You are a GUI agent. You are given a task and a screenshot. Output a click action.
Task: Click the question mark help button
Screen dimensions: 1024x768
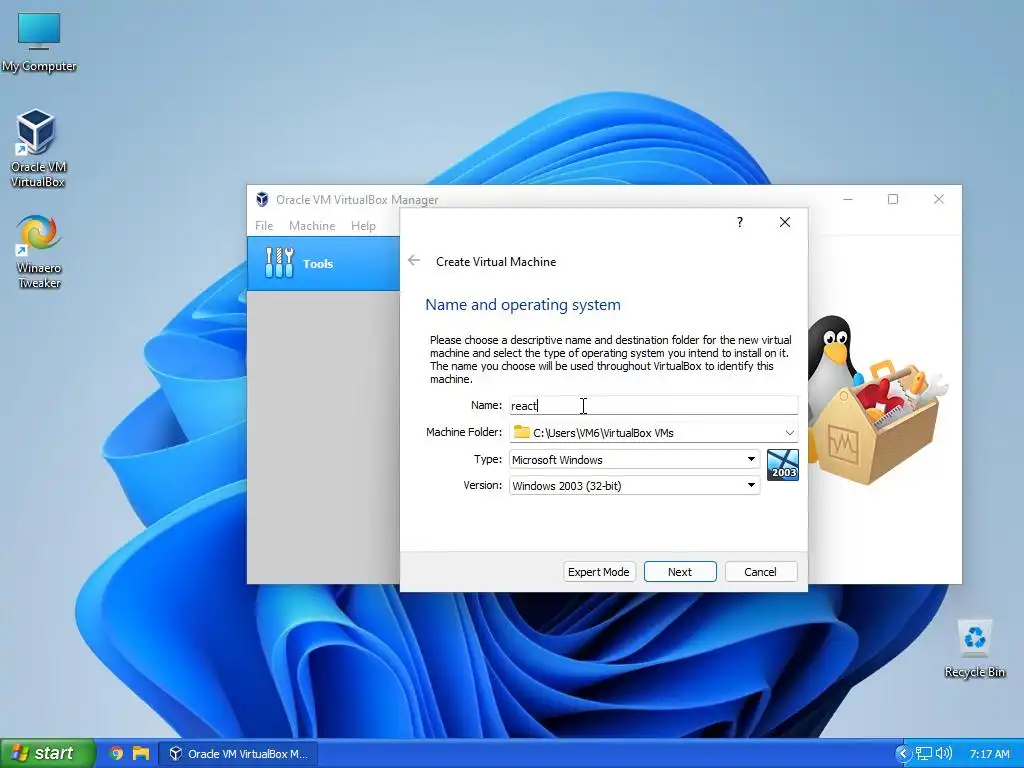(740, 222)
